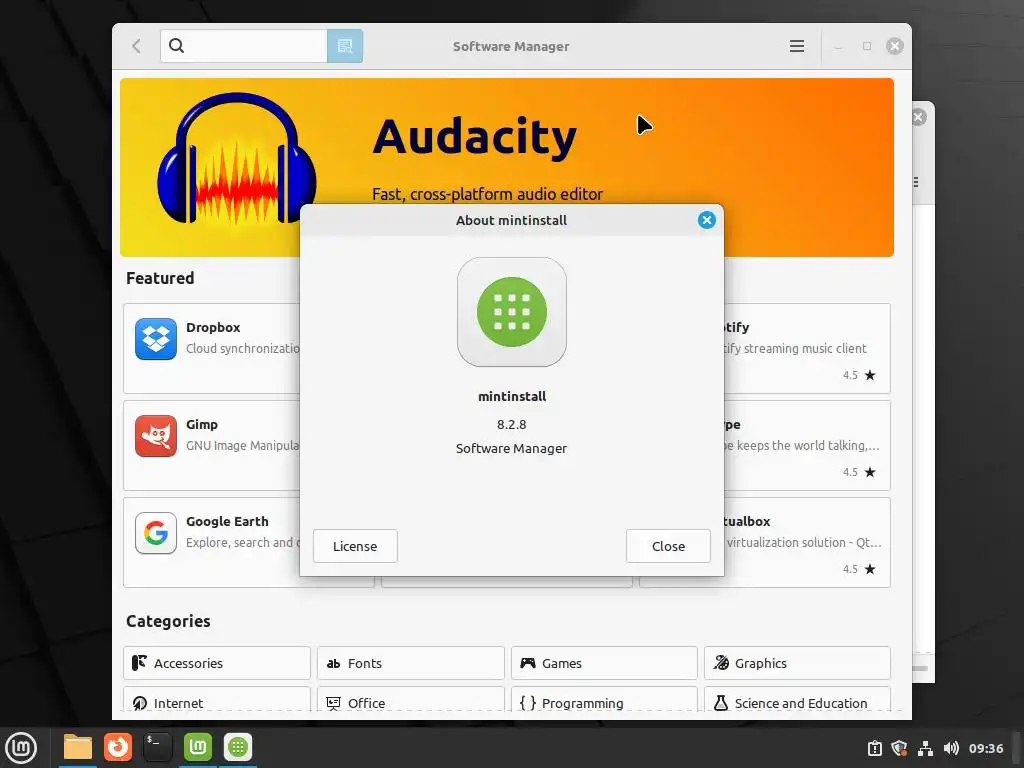Switch to the green Mint app taskbar item
Viewport: 1024px width, 768px height.
[198, 747]
